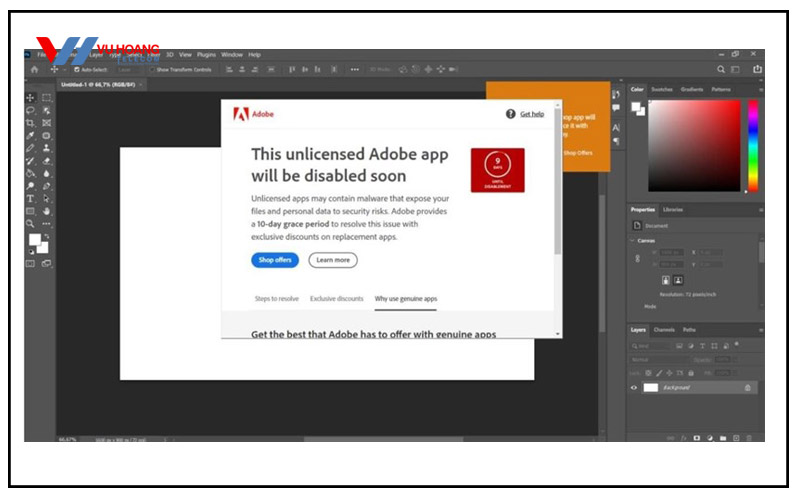Click the Shop offers button
This screenshot has height=500, width=800.
[x=275, y=260]
